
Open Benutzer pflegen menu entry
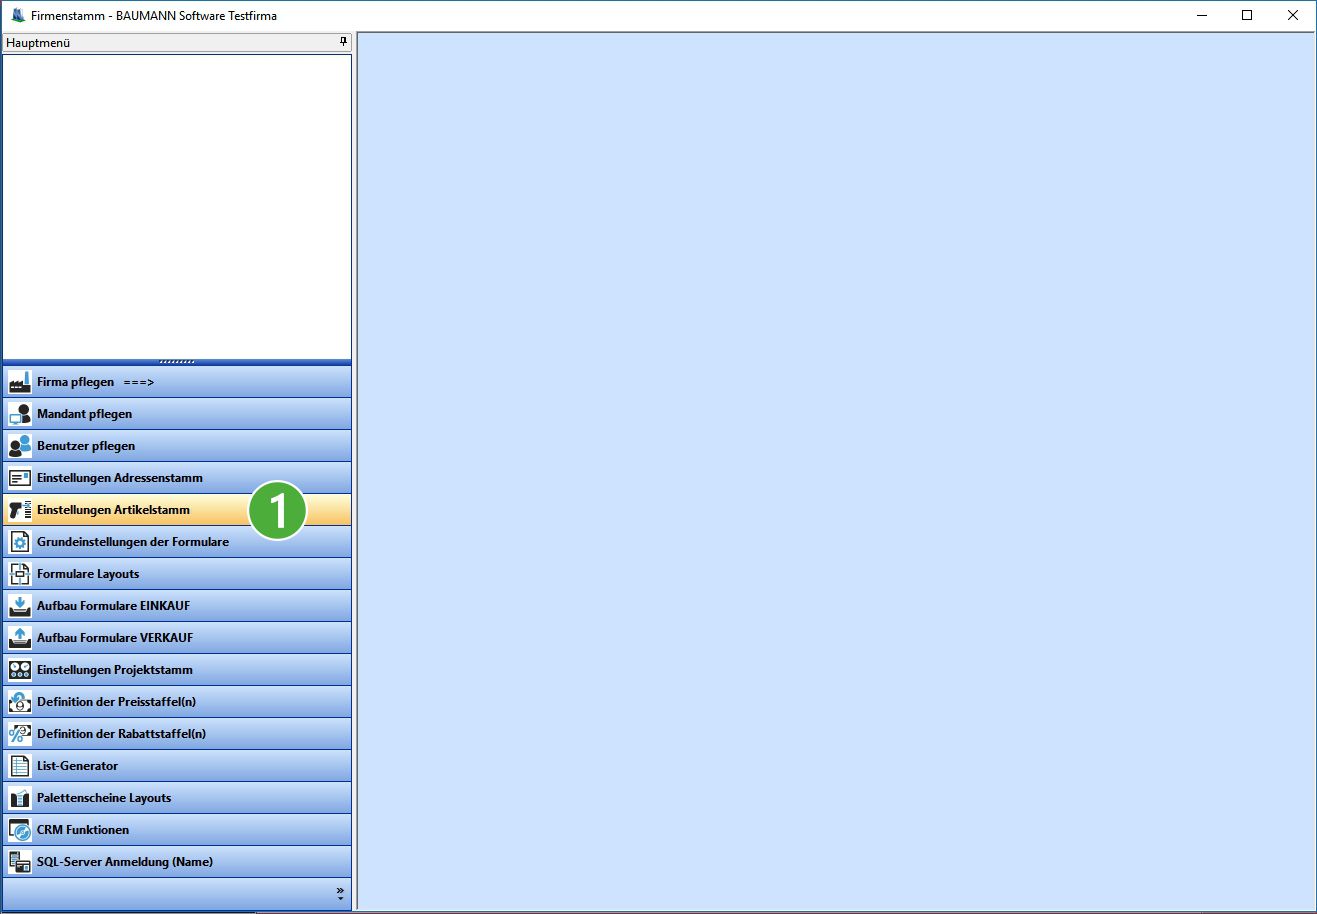tap(177, 446)
